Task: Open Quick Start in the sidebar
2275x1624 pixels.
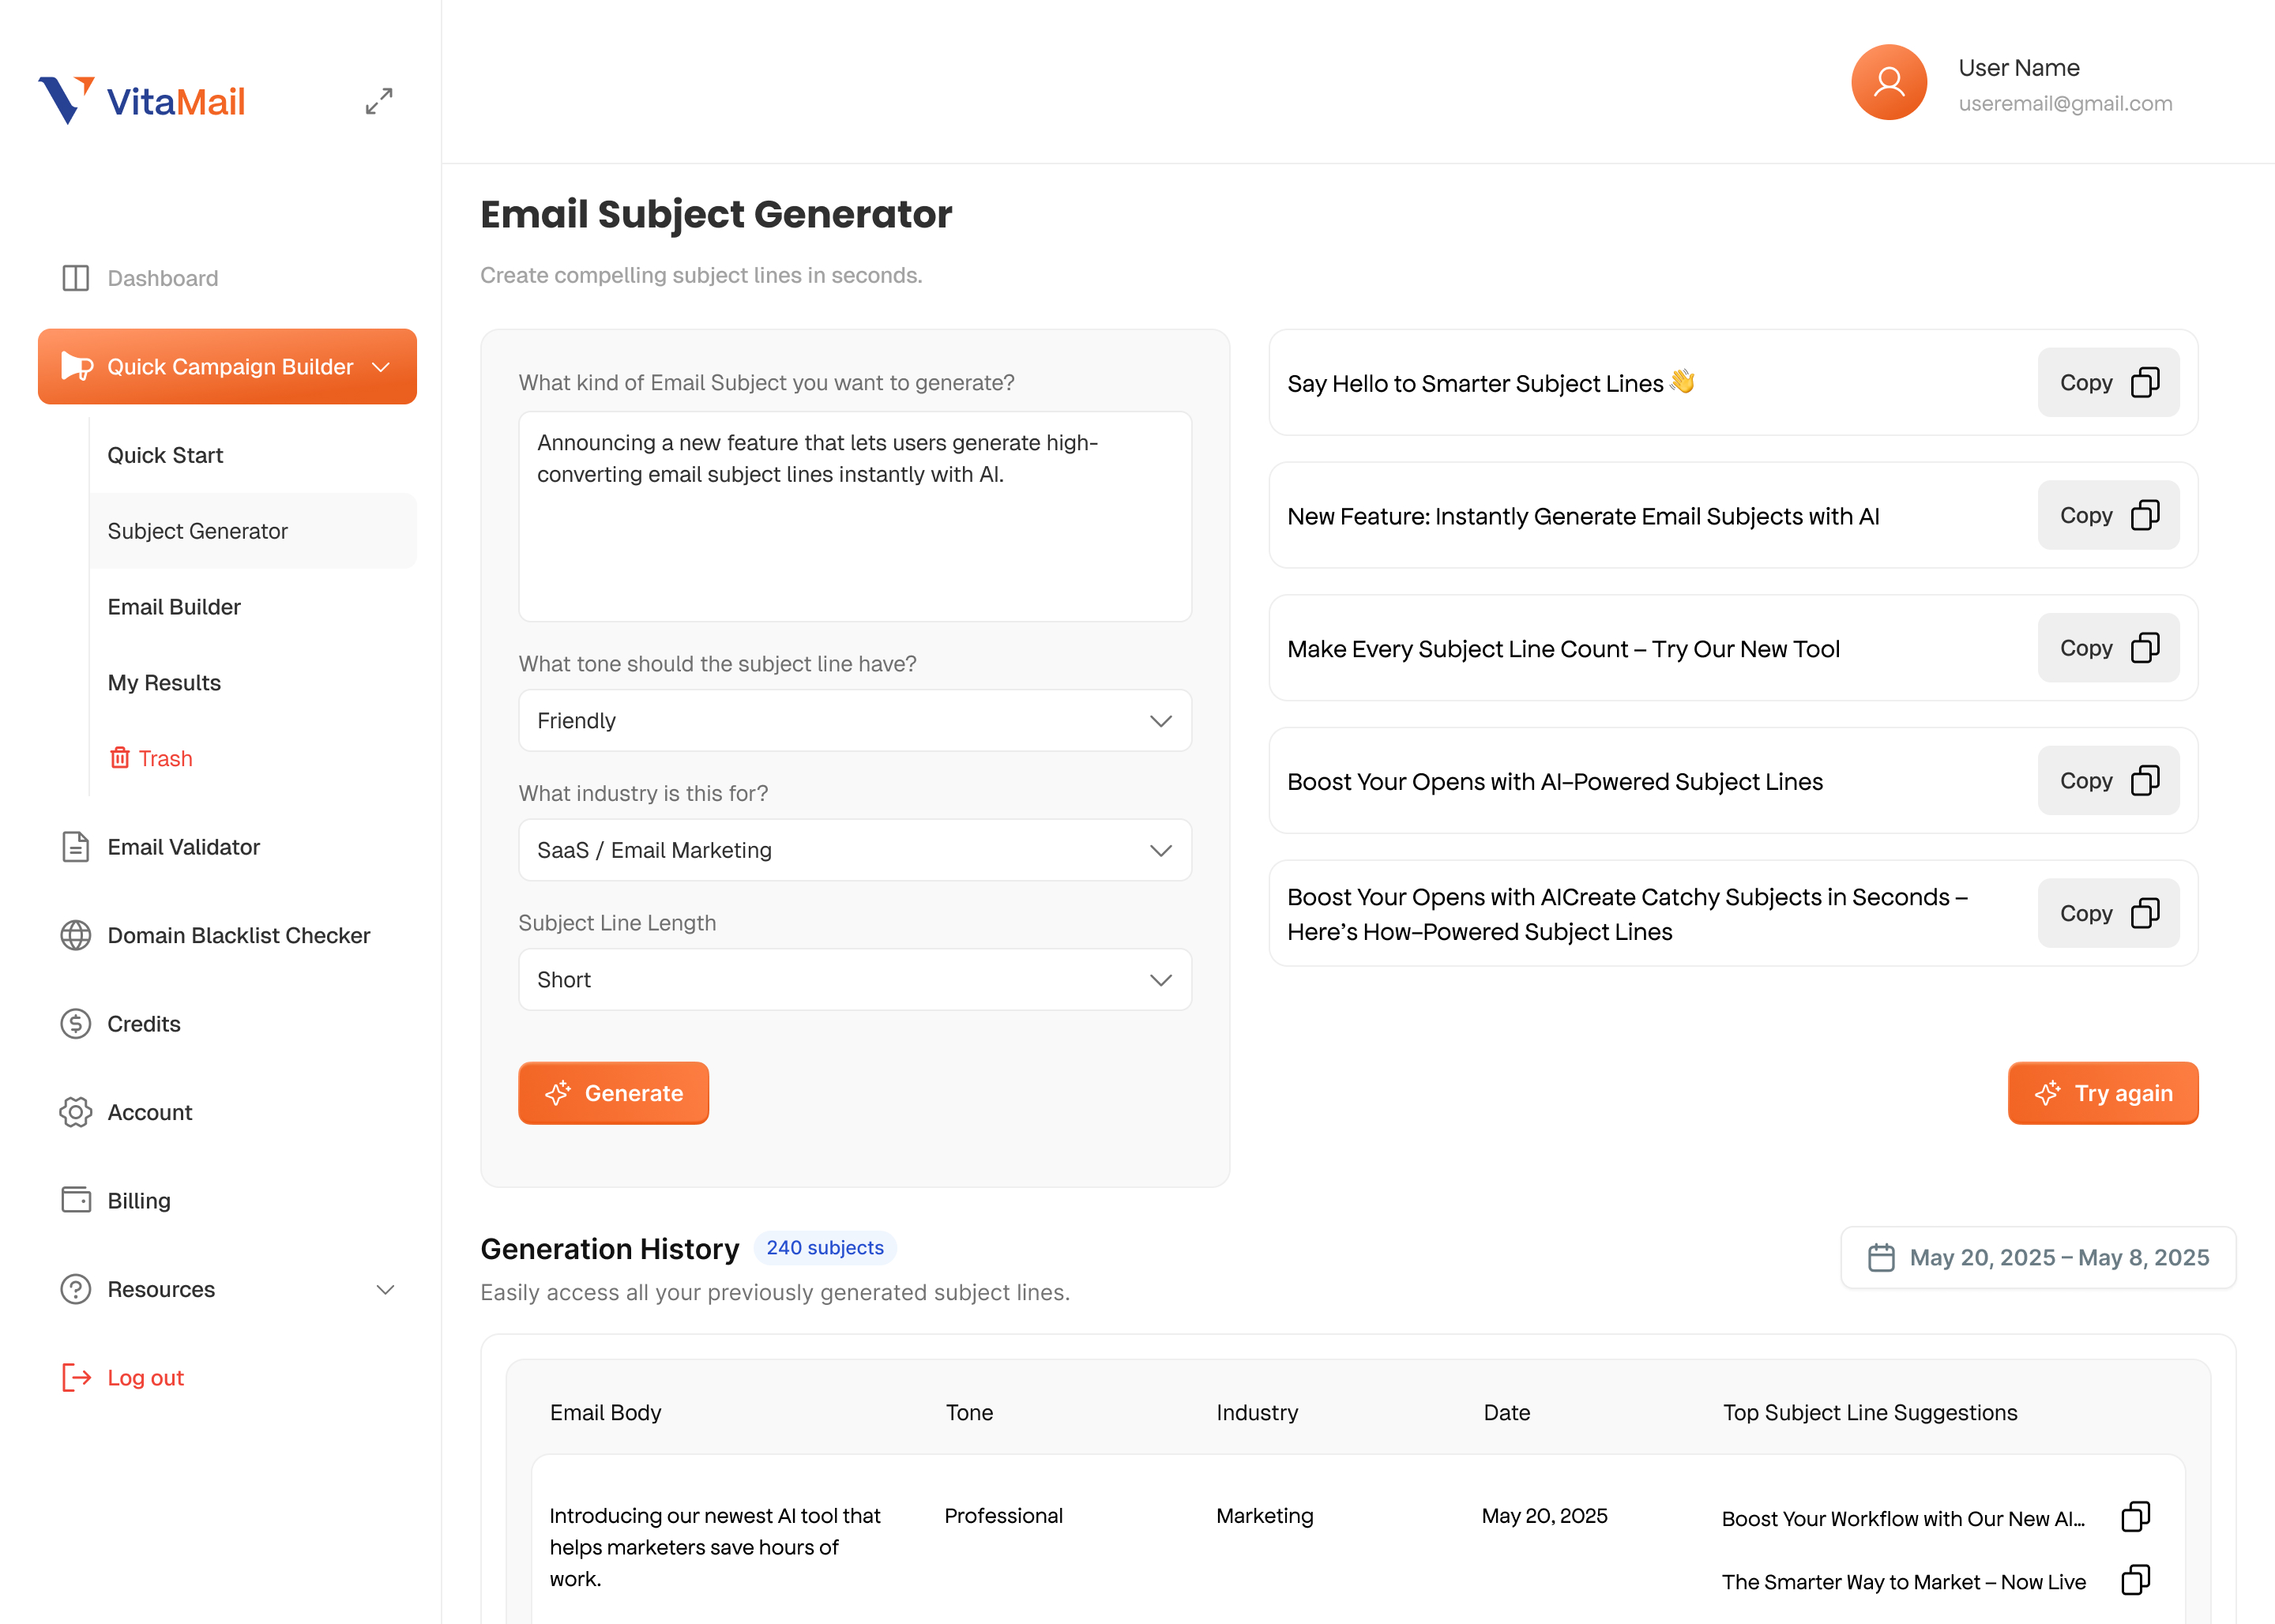Action: (165, 455)
